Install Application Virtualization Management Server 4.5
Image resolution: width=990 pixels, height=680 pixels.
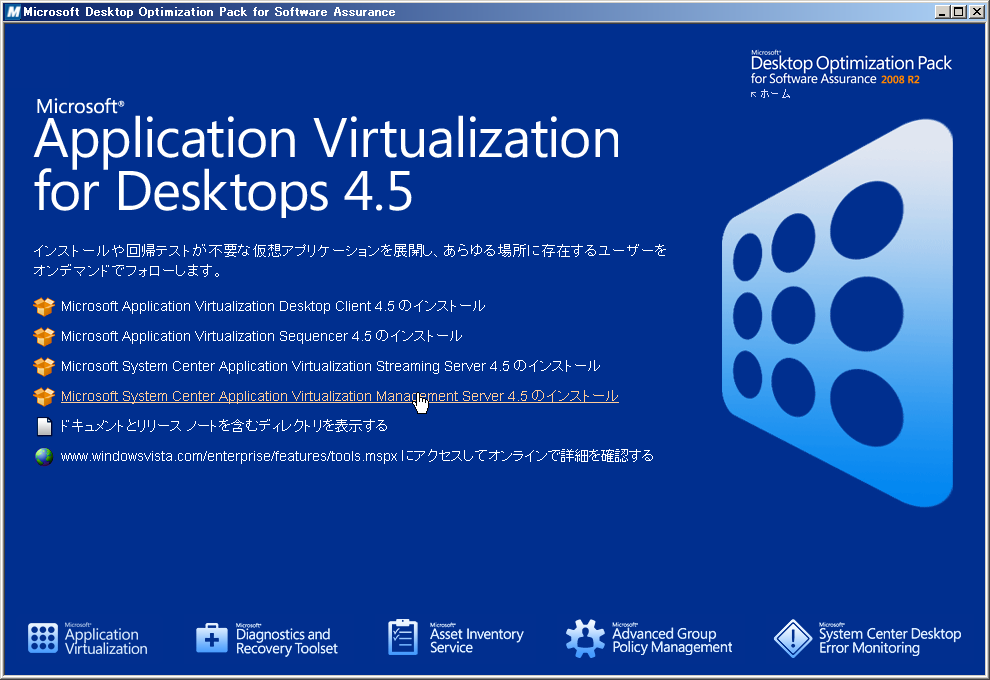[x=339, y=396]
